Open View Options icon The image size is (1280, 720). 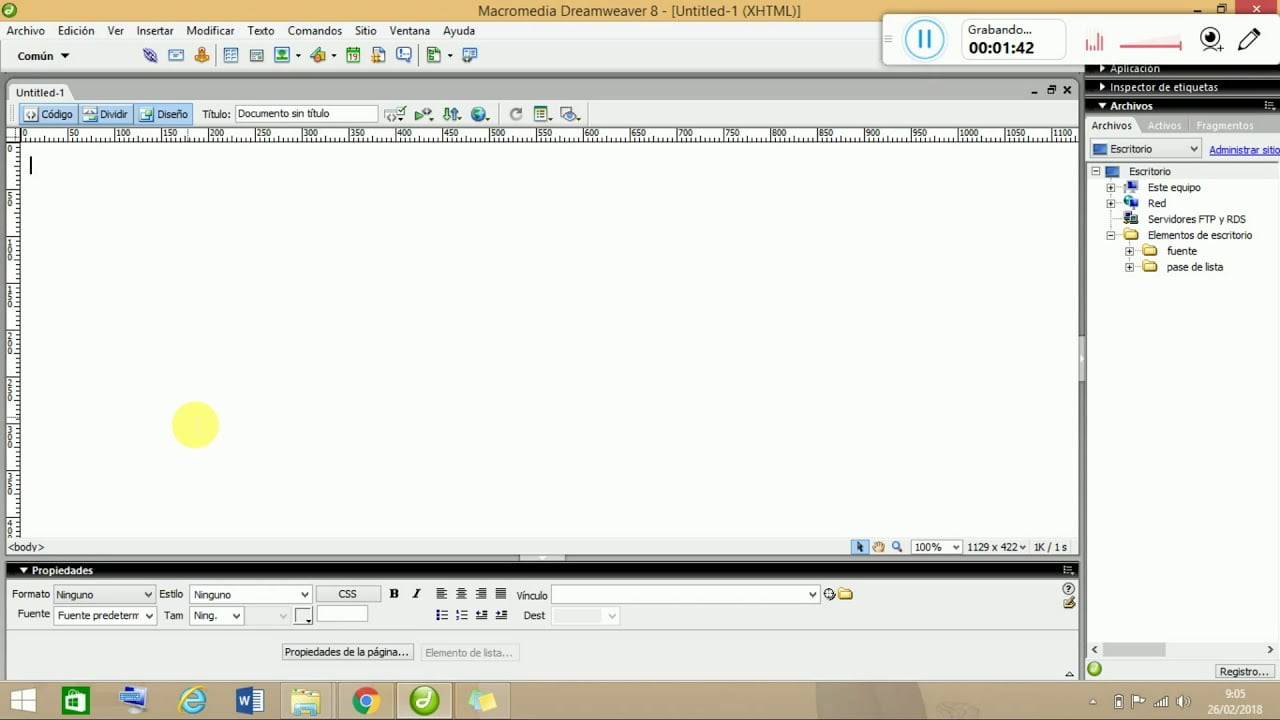[x=542, y=114]
